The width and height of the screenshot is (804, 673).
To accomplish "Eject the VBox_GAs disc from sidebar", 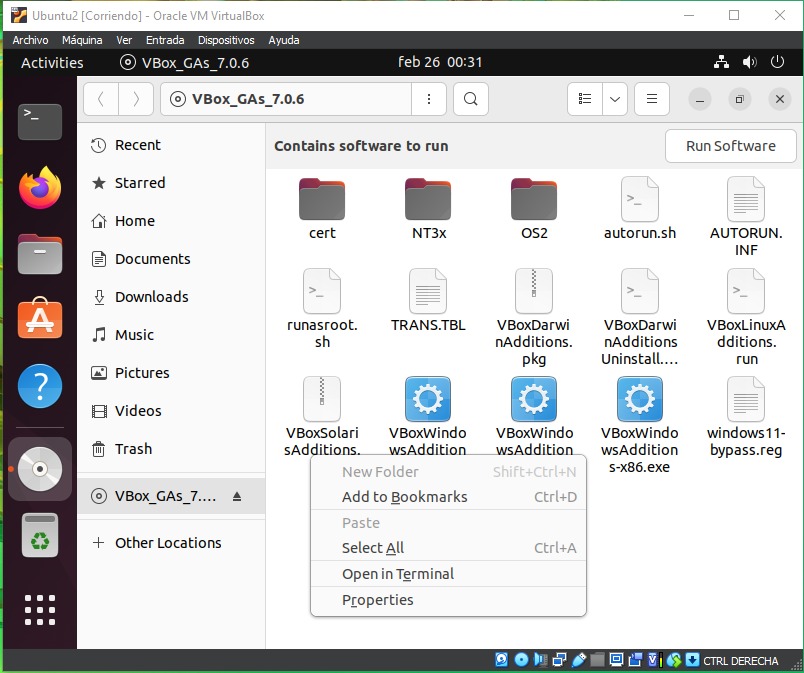I will click(237, 496).
